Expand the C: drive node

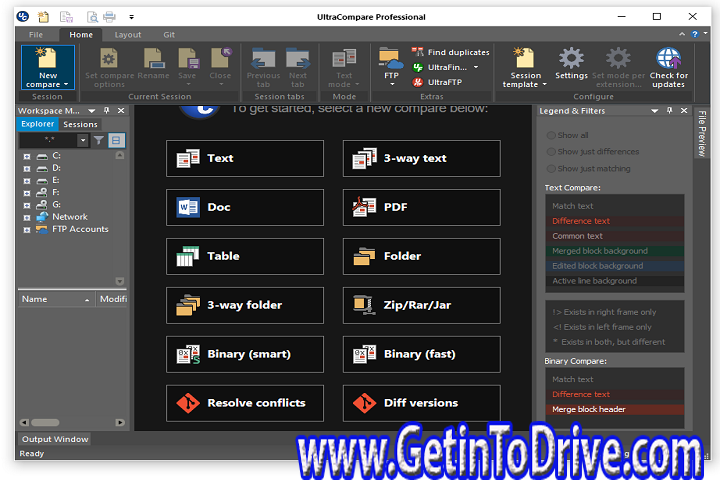[27, 157]
